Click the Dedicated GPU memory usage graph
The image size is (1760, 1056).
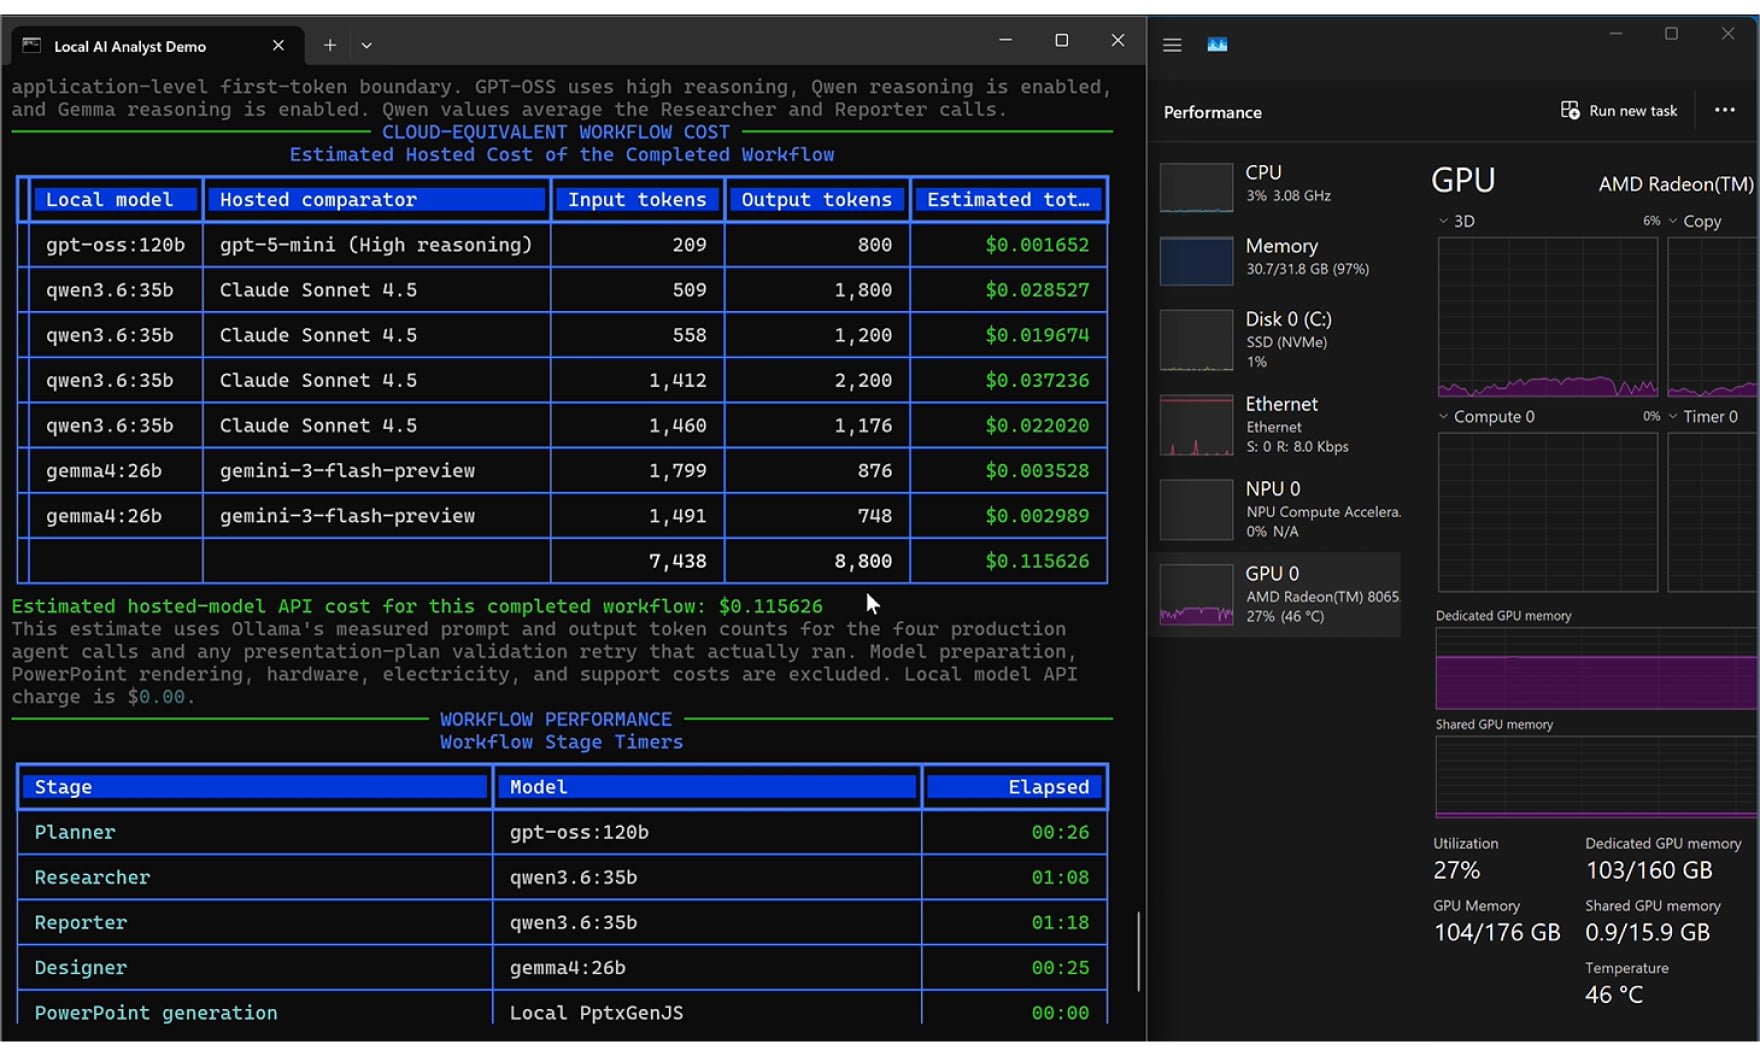pyautogui.click(x=1596, y=669)
